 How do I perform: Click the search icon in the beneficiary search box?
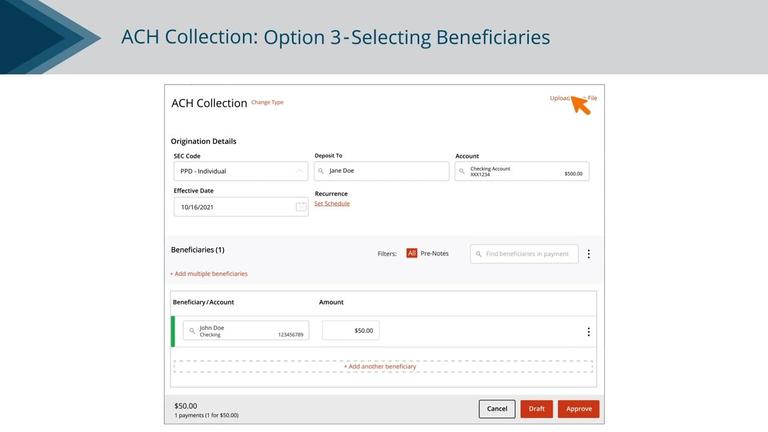[x=479, y=254]
